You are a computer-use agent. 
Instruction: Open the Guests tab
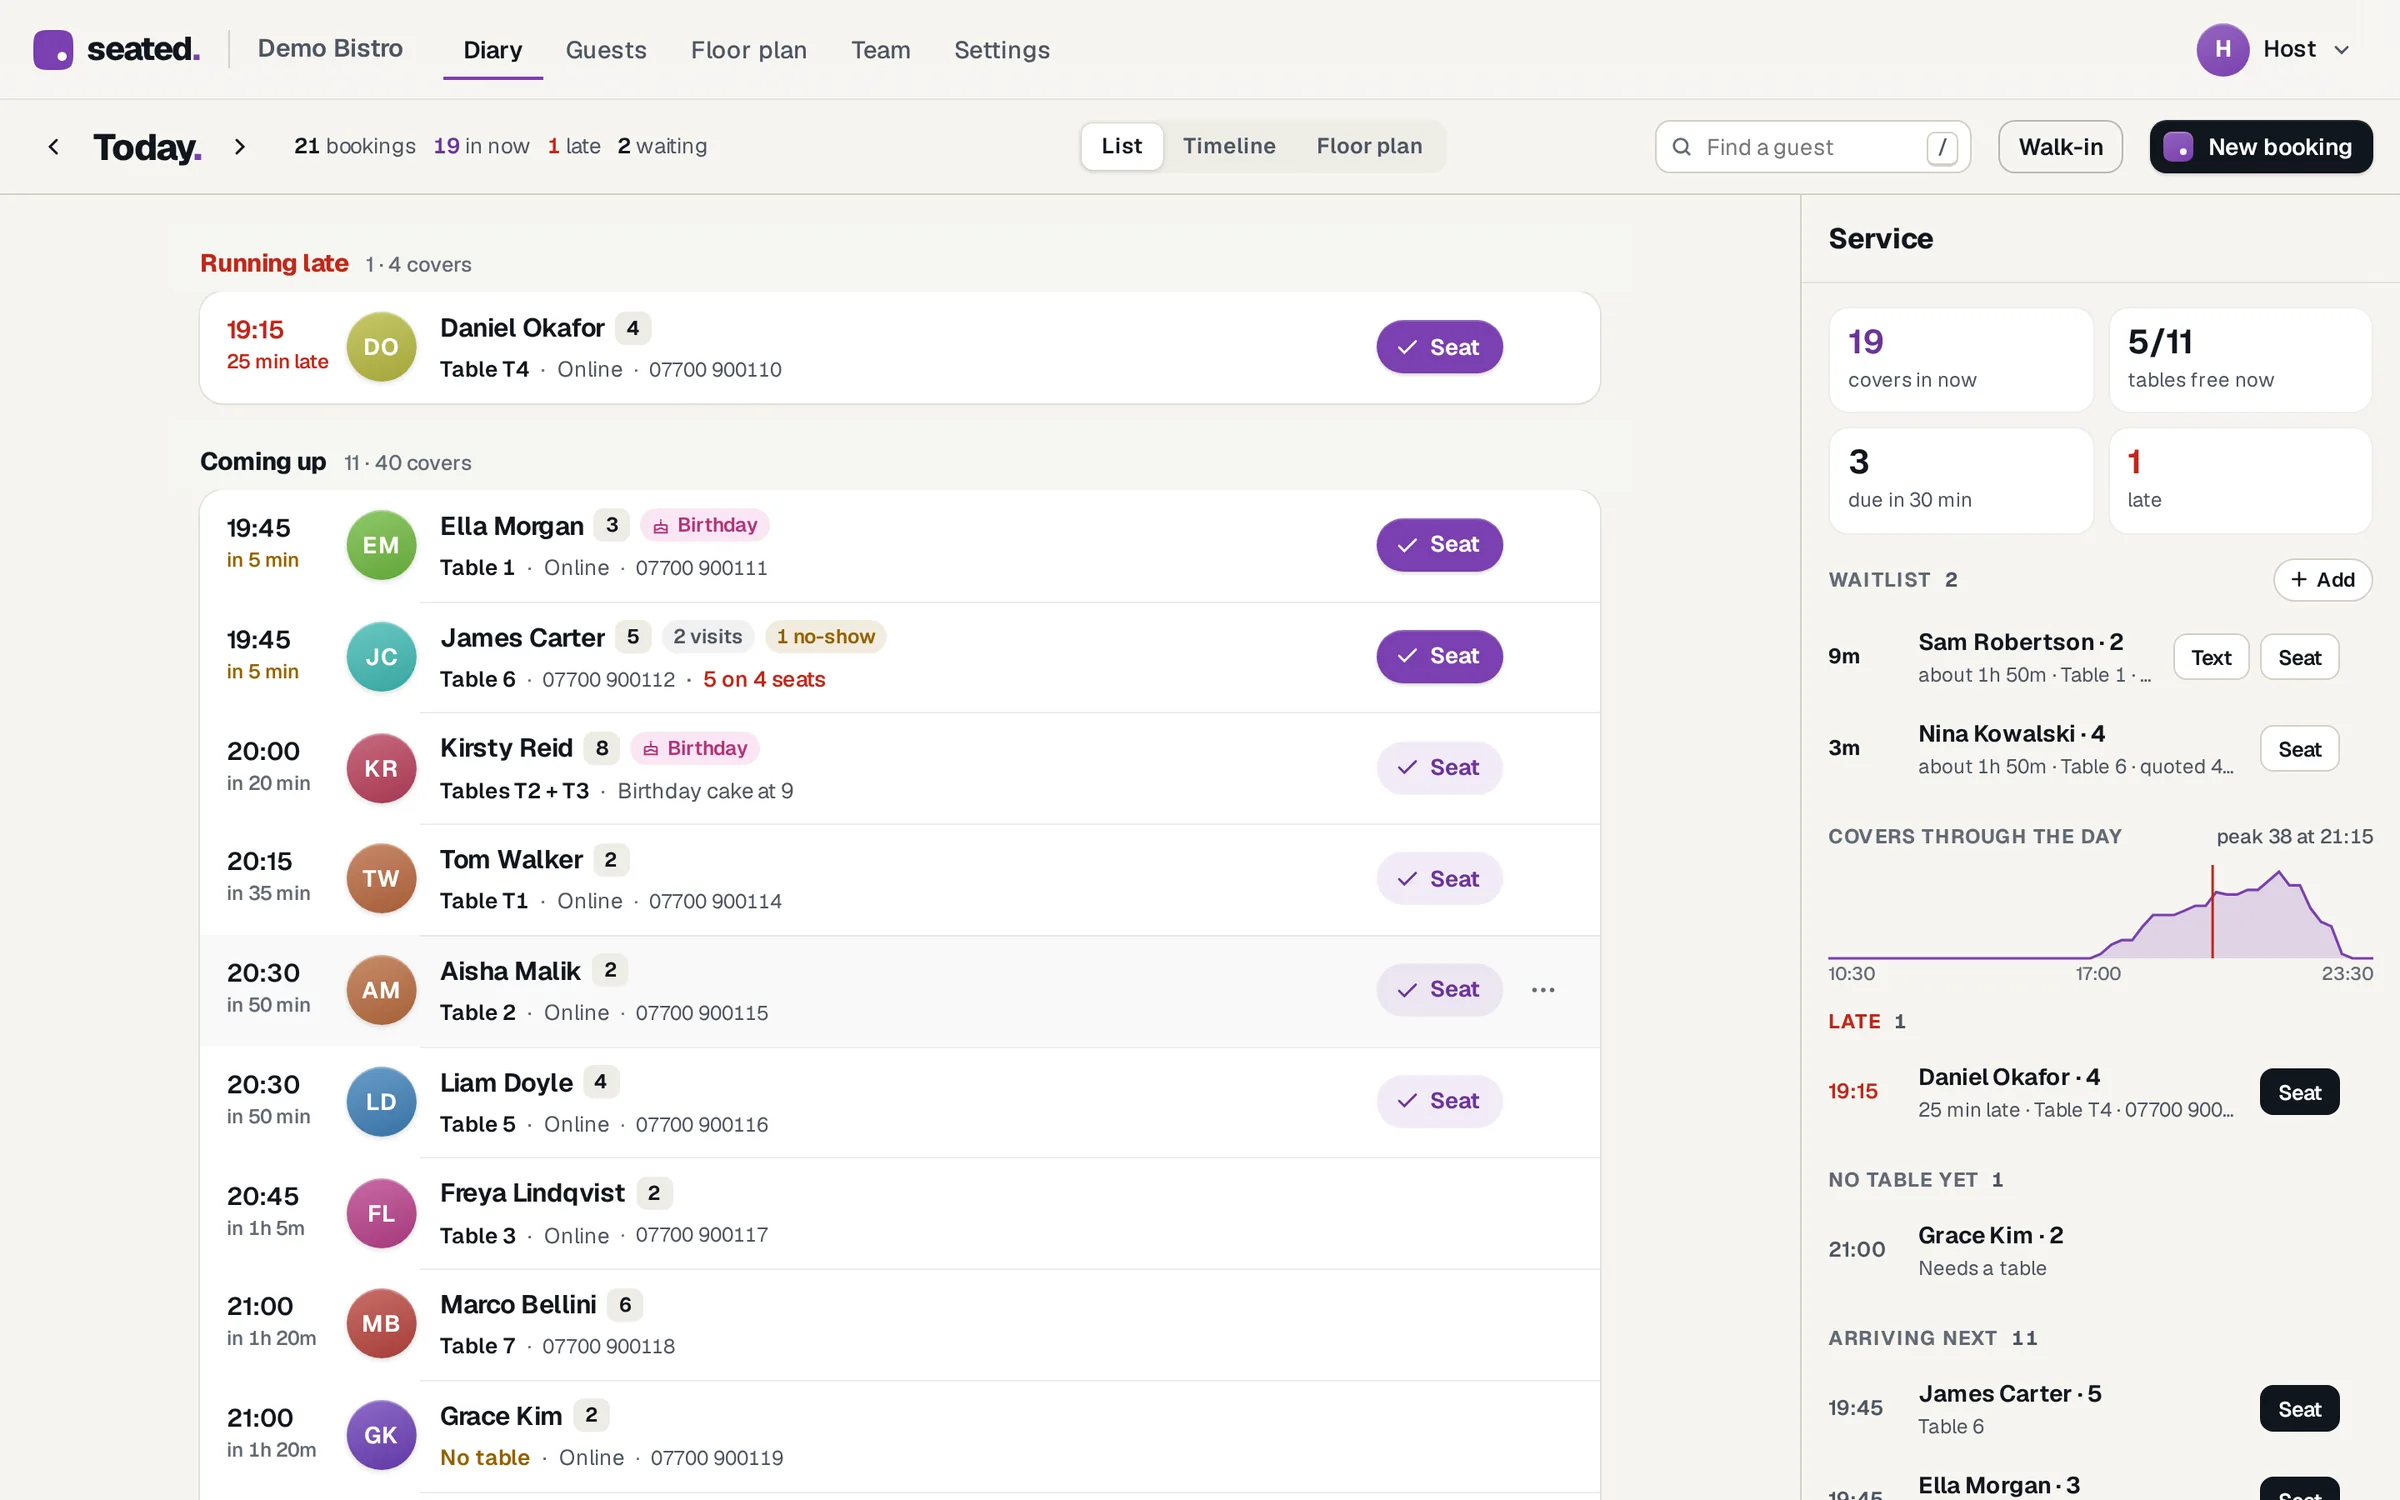pos(606,50)
